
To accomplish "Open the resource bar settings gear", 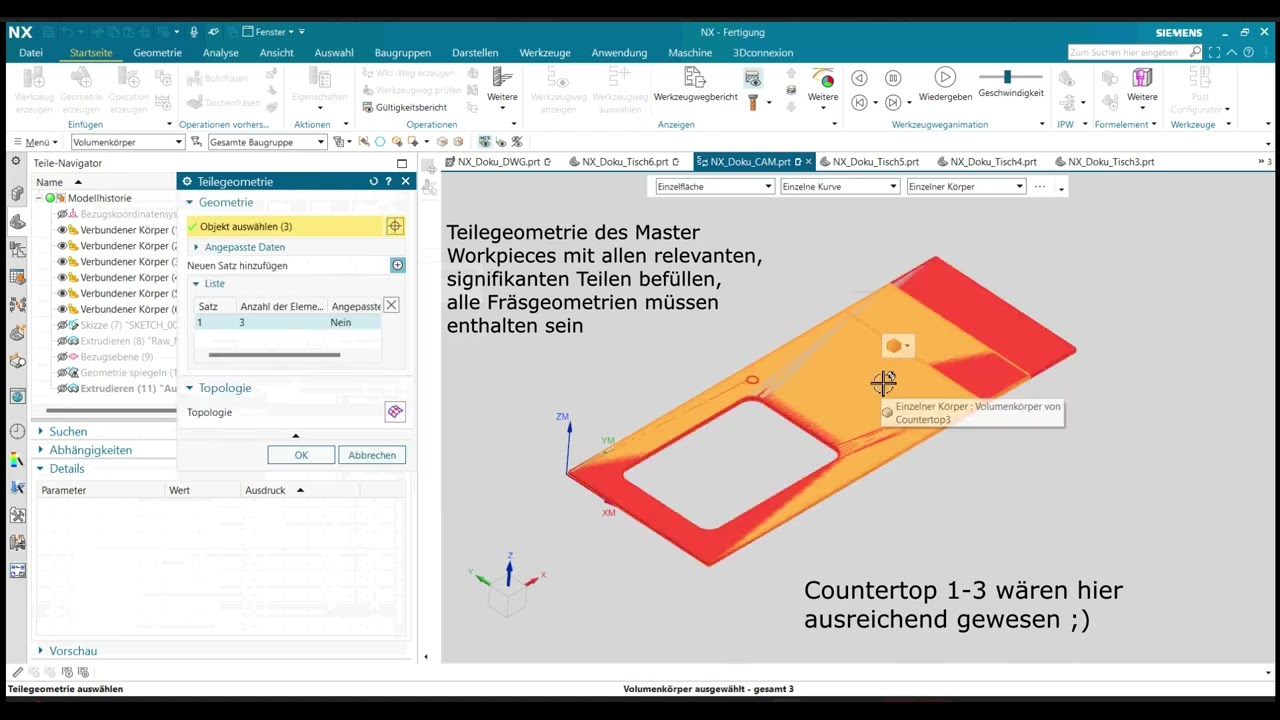I will (x=16, y=161).
